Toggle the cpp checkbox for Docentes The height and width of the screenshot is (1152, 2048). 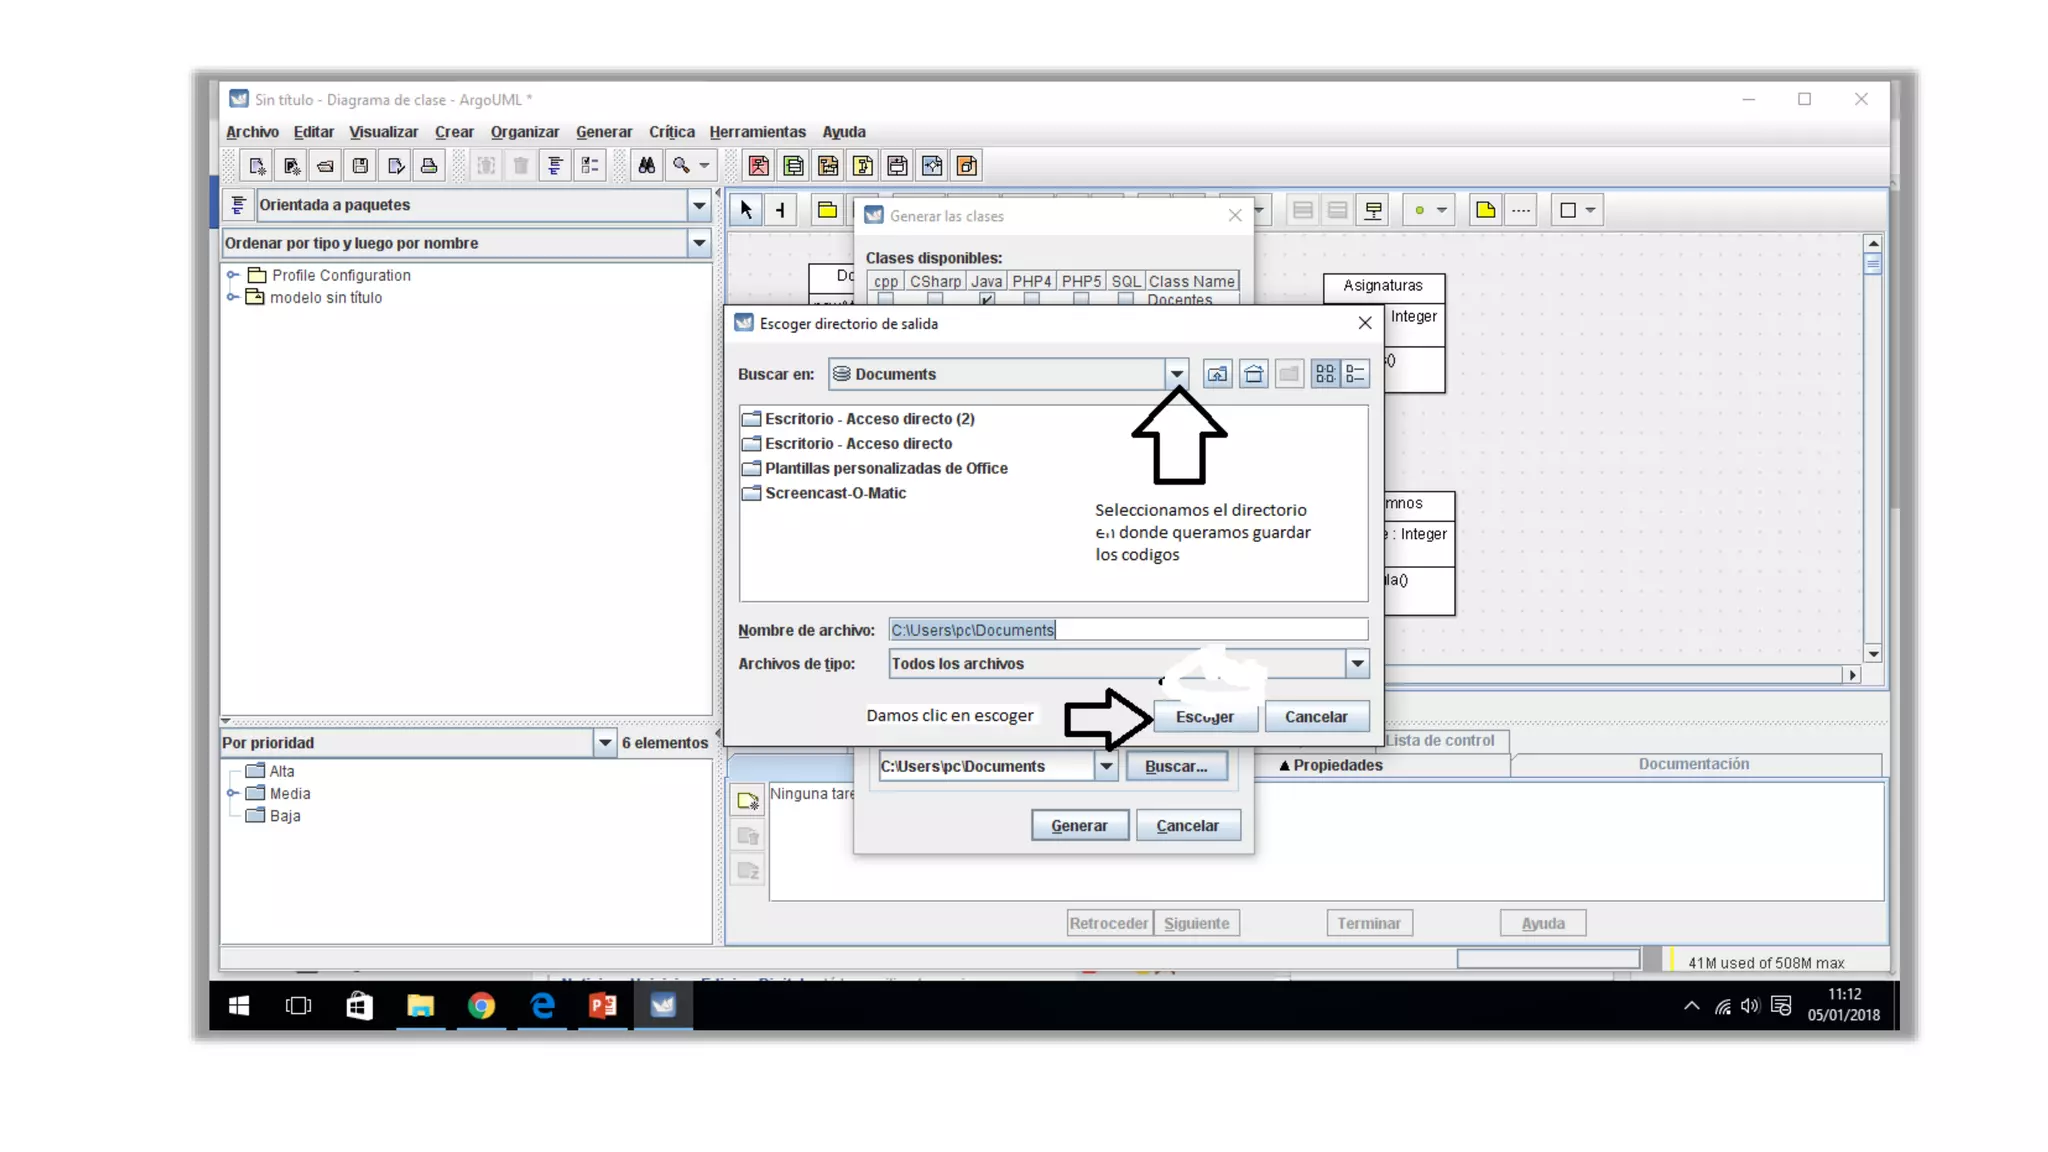[885, 299]
